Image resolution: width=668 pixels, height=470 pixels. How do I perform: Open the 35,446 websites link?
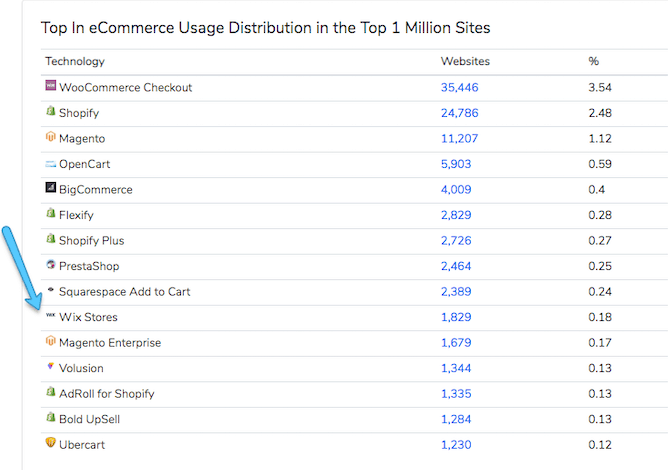(x=459, y=87)
